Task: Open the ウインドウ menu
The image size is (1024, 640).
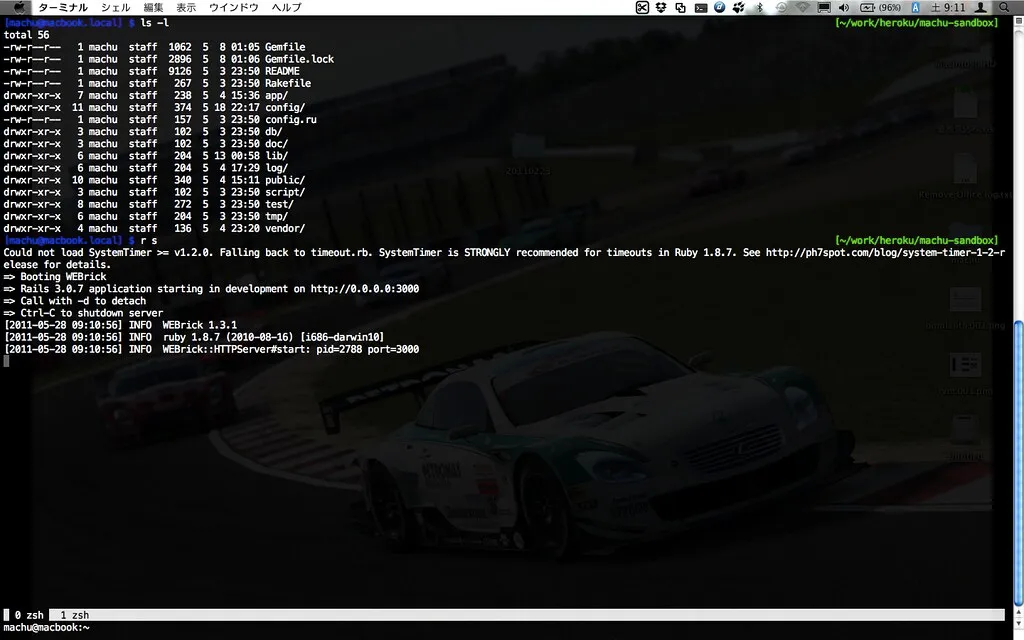Action: tap(234, 7)
